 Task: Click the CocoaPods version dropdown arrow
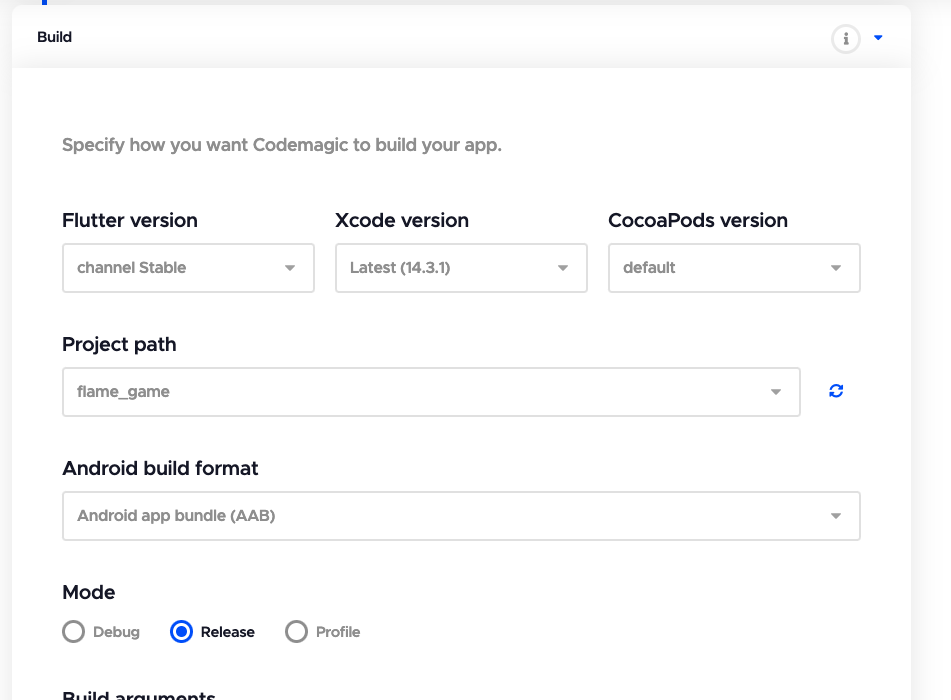[836, 268]
